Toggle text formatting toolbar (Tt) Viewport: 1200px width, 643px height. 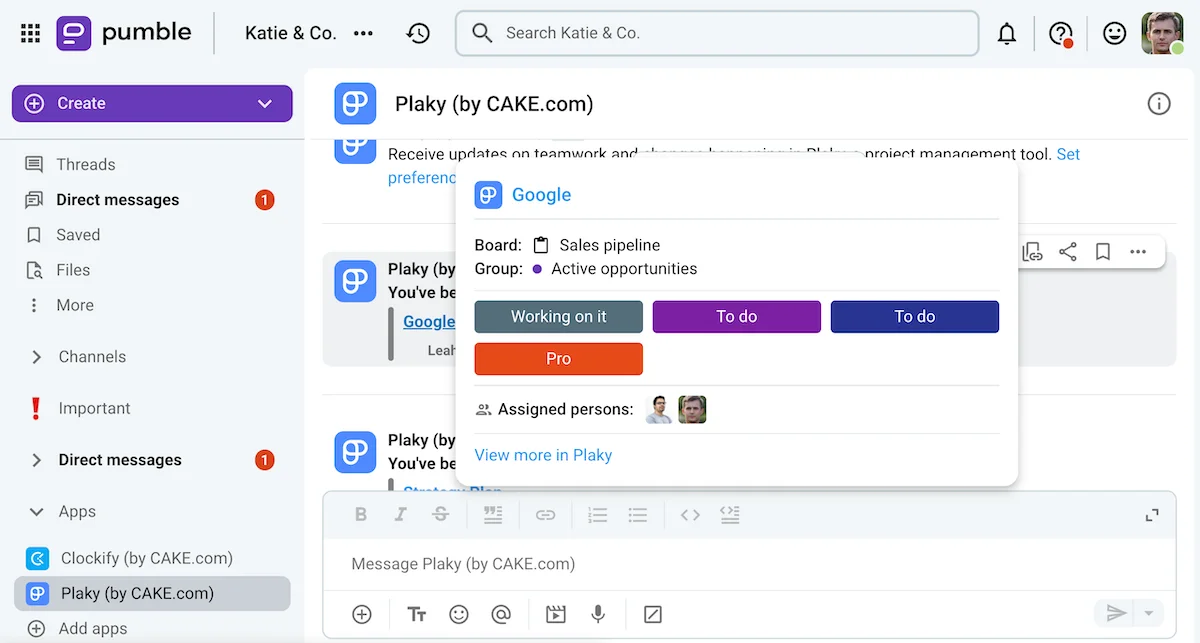click(x=417, y=614)
